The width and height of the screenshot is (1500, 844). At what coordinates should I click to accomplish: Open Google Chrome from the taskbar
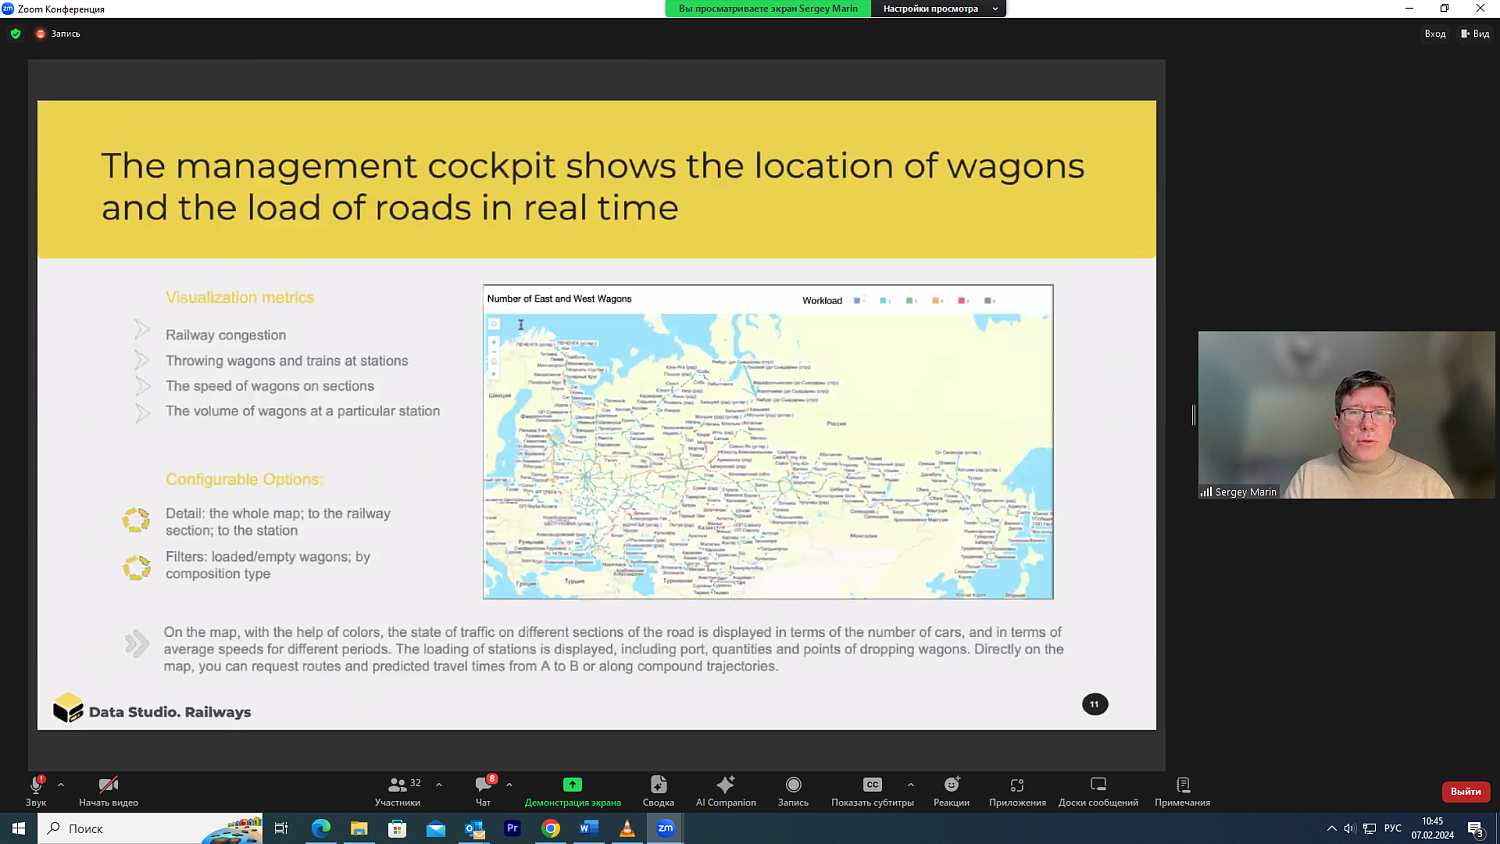(550, 828)
